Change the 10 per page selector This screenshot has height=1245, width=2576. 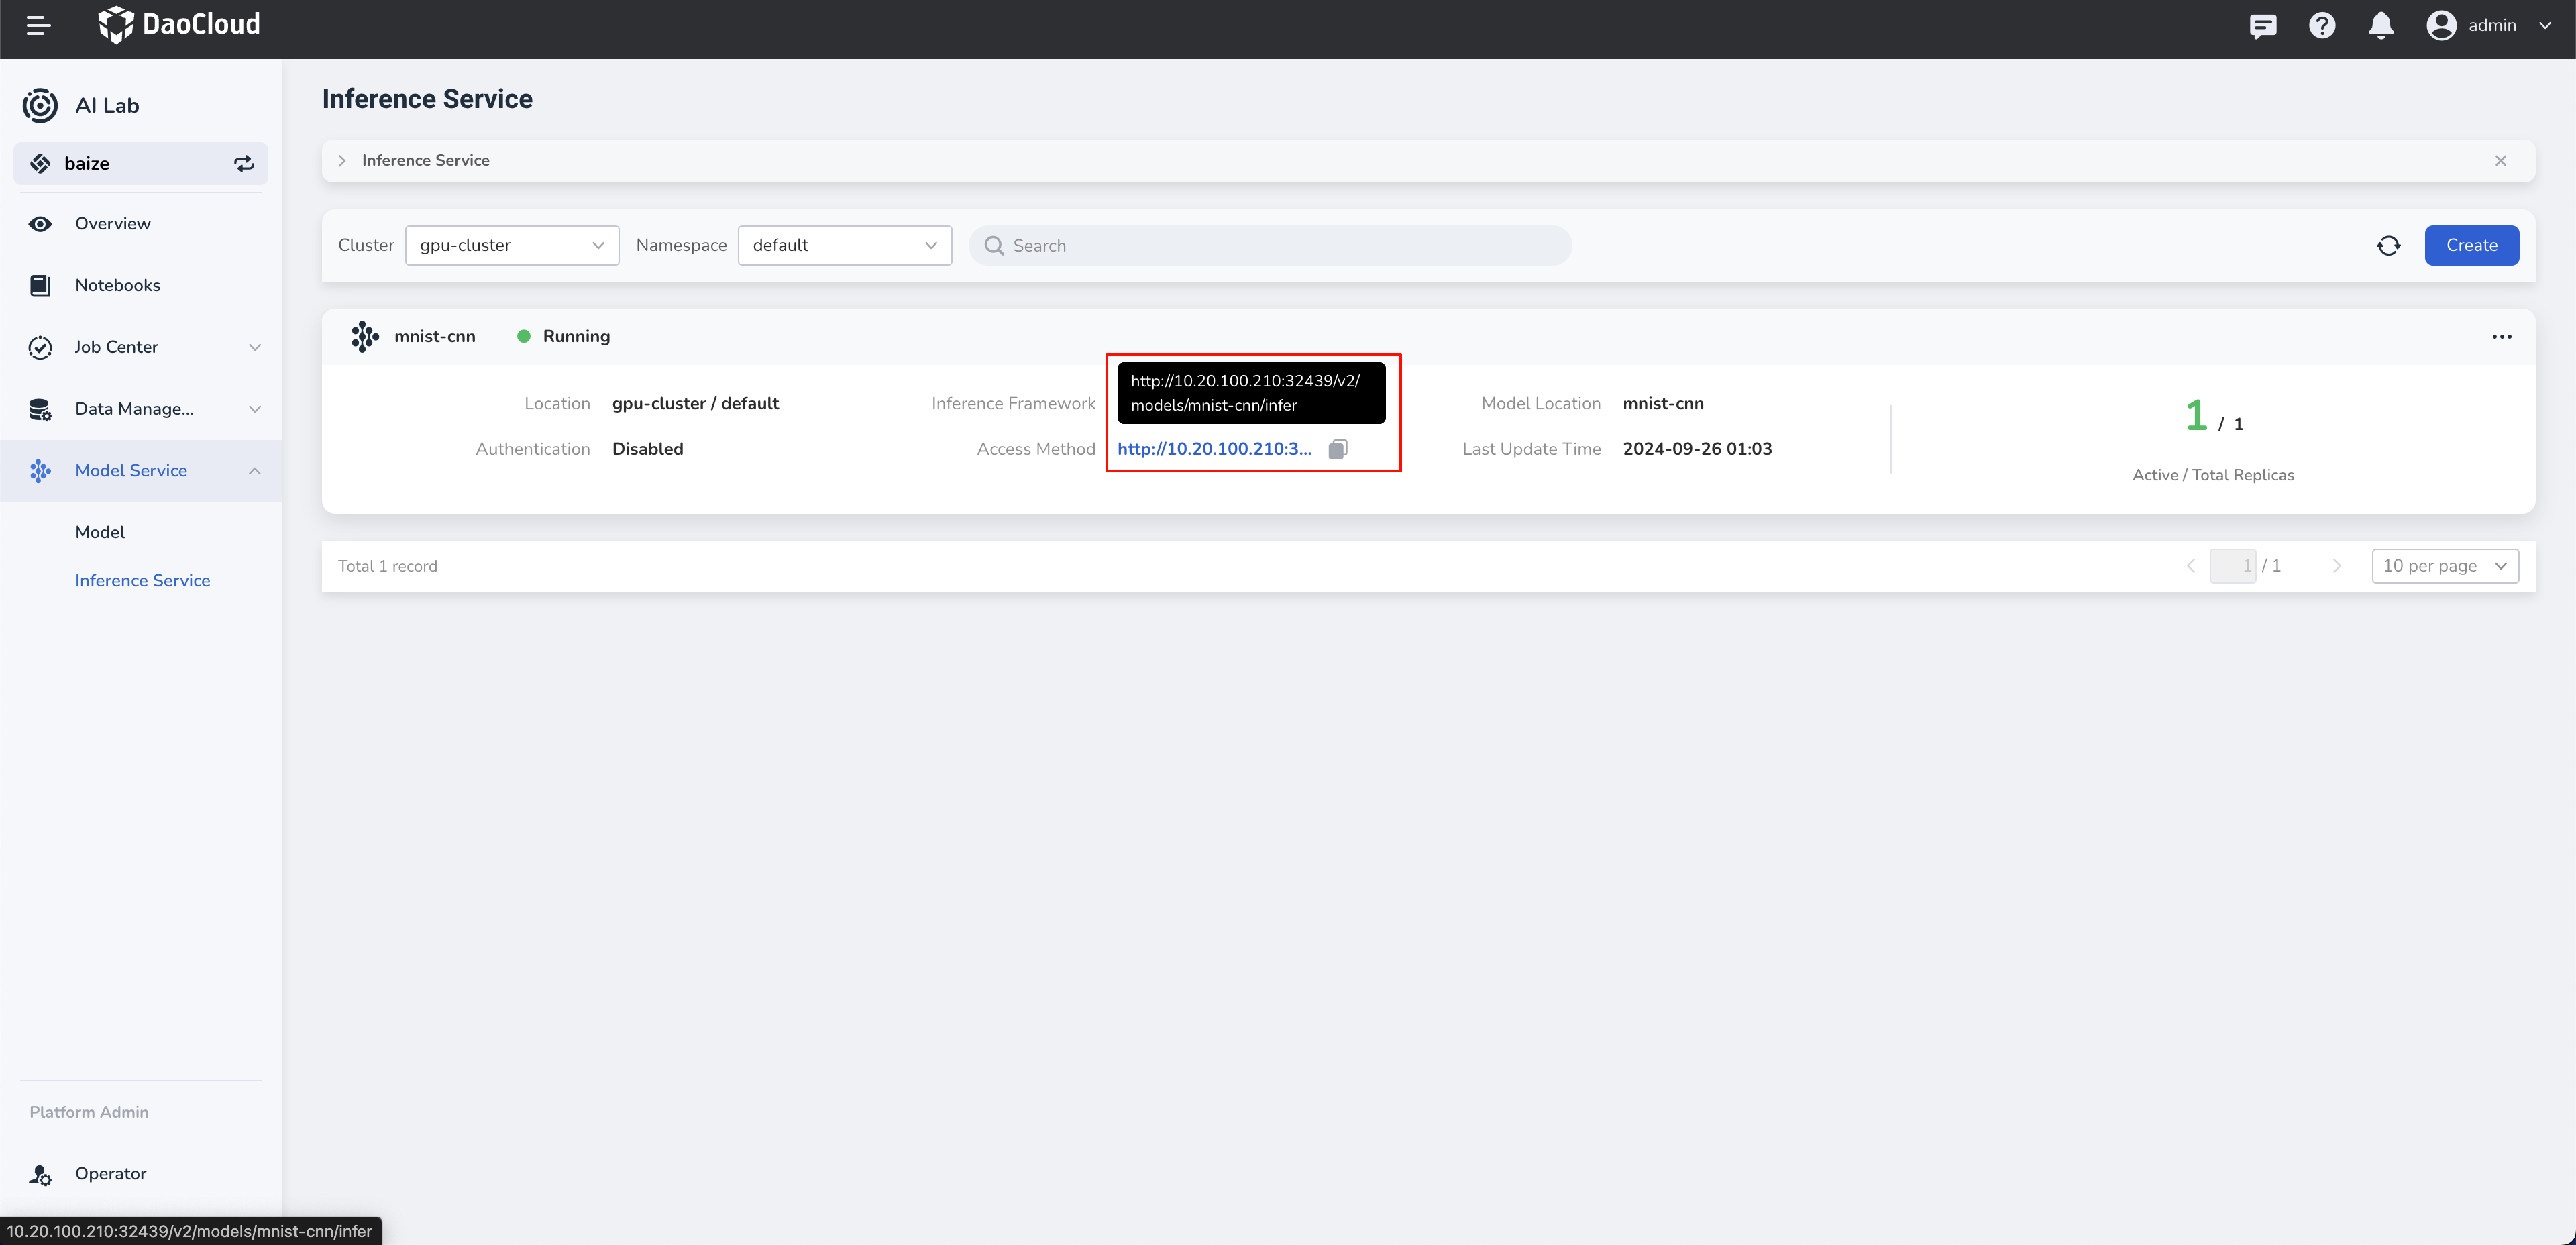[2444, 566]
